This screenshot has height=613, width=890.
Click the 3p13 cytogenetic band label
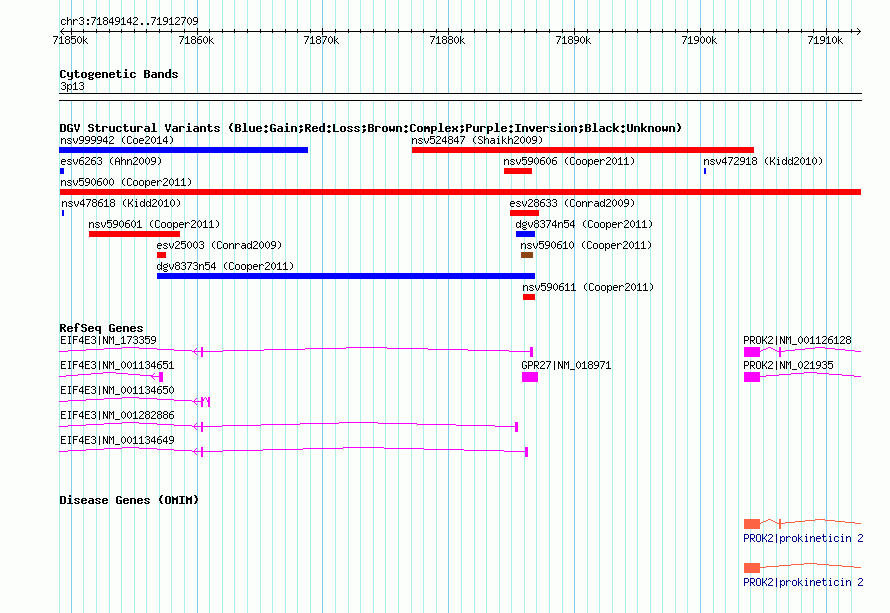point(72,86)
